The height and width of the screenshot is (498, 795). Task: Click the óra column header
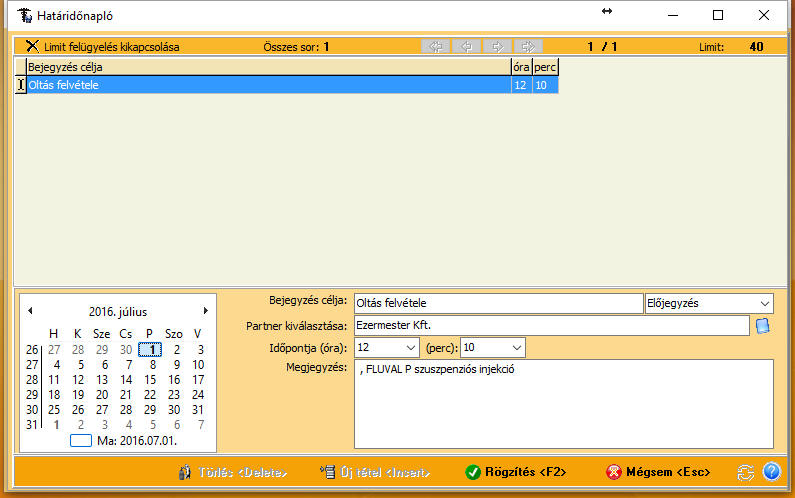coord(521,67)
